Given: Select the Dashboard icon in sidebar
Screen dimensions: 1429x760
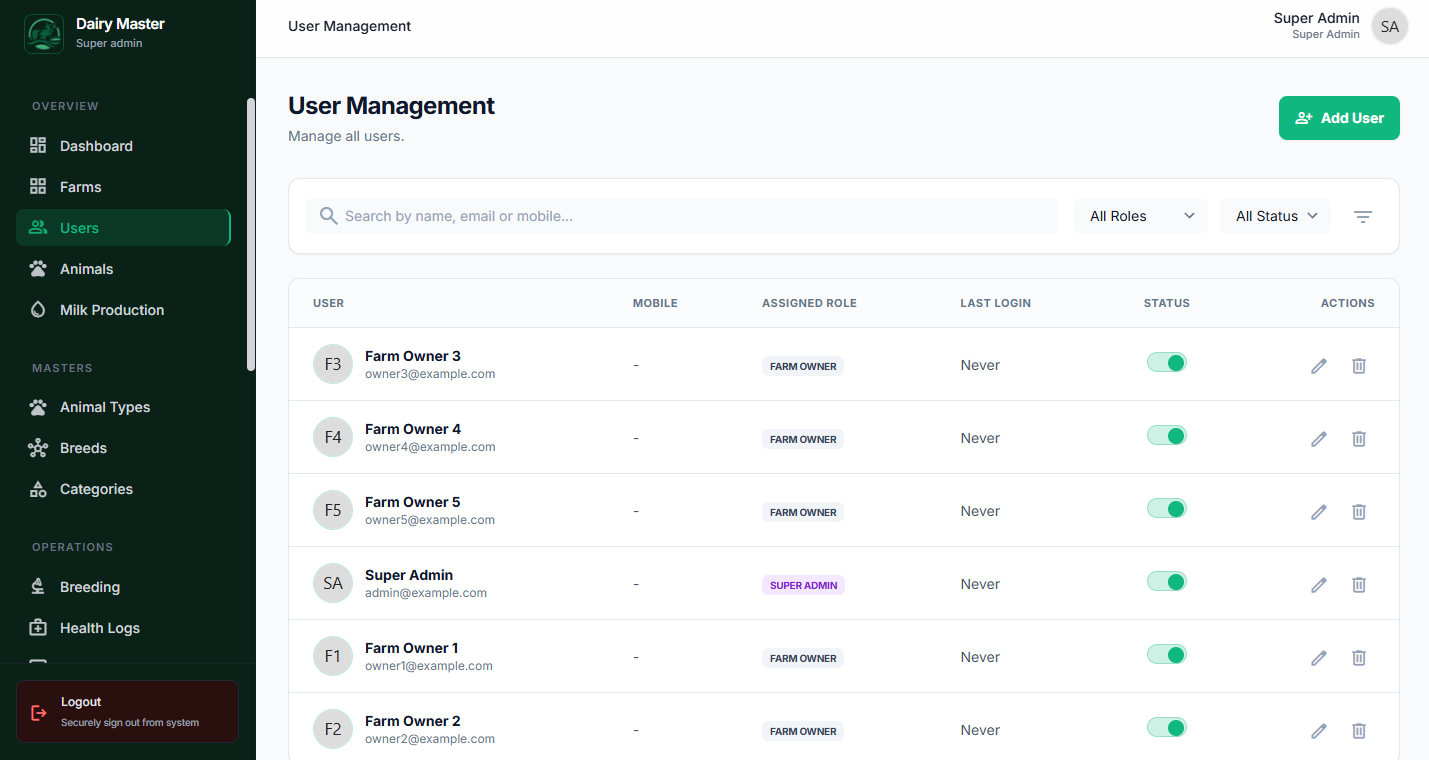Looking at the screenshot, I should tap(38, 145).
